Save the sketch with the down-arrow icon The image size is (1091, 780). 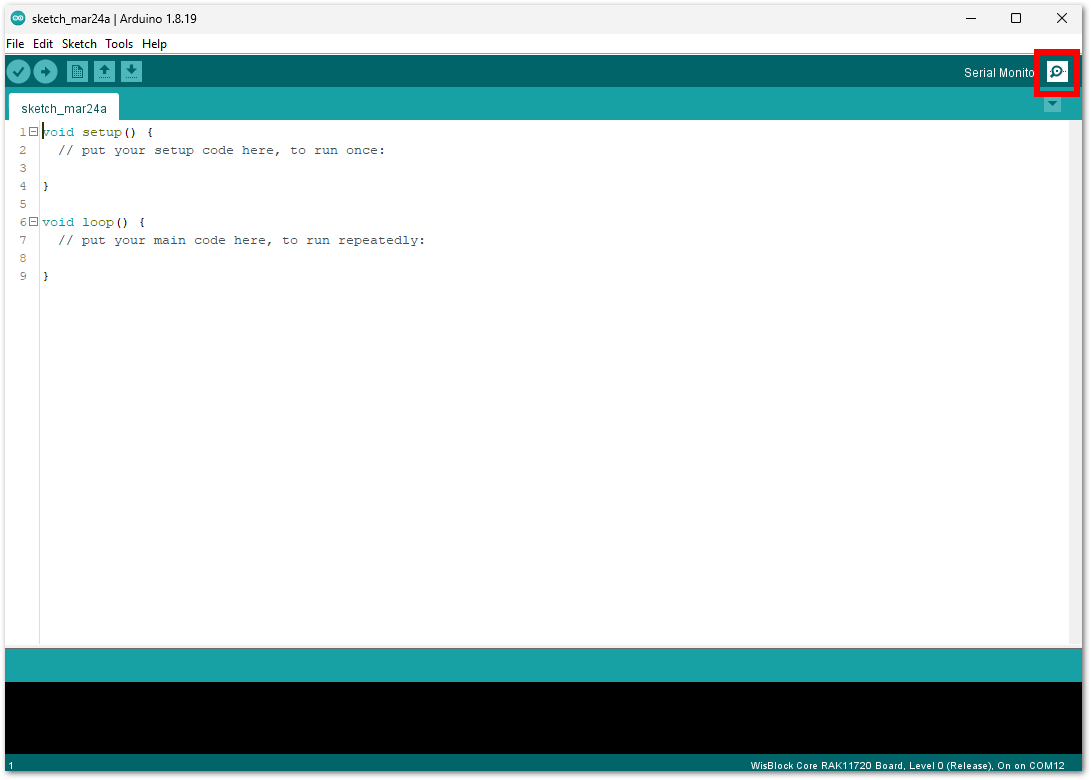[132, 72]
